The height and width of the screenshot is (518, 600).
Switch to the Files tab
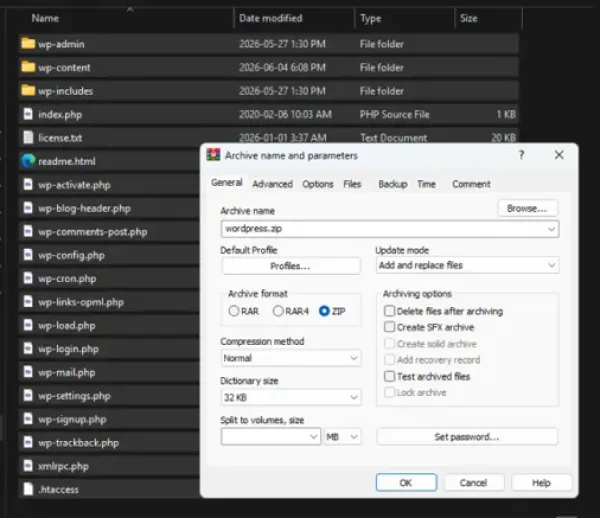click(x=352, y=184)
